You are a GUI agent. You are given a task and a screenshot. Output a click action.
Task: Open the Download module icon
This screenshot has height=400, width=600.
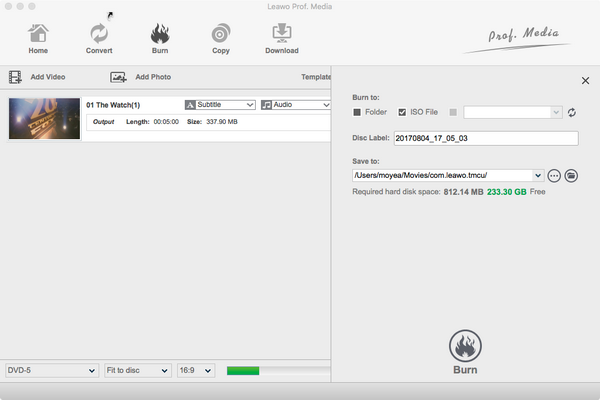point(281,36)
